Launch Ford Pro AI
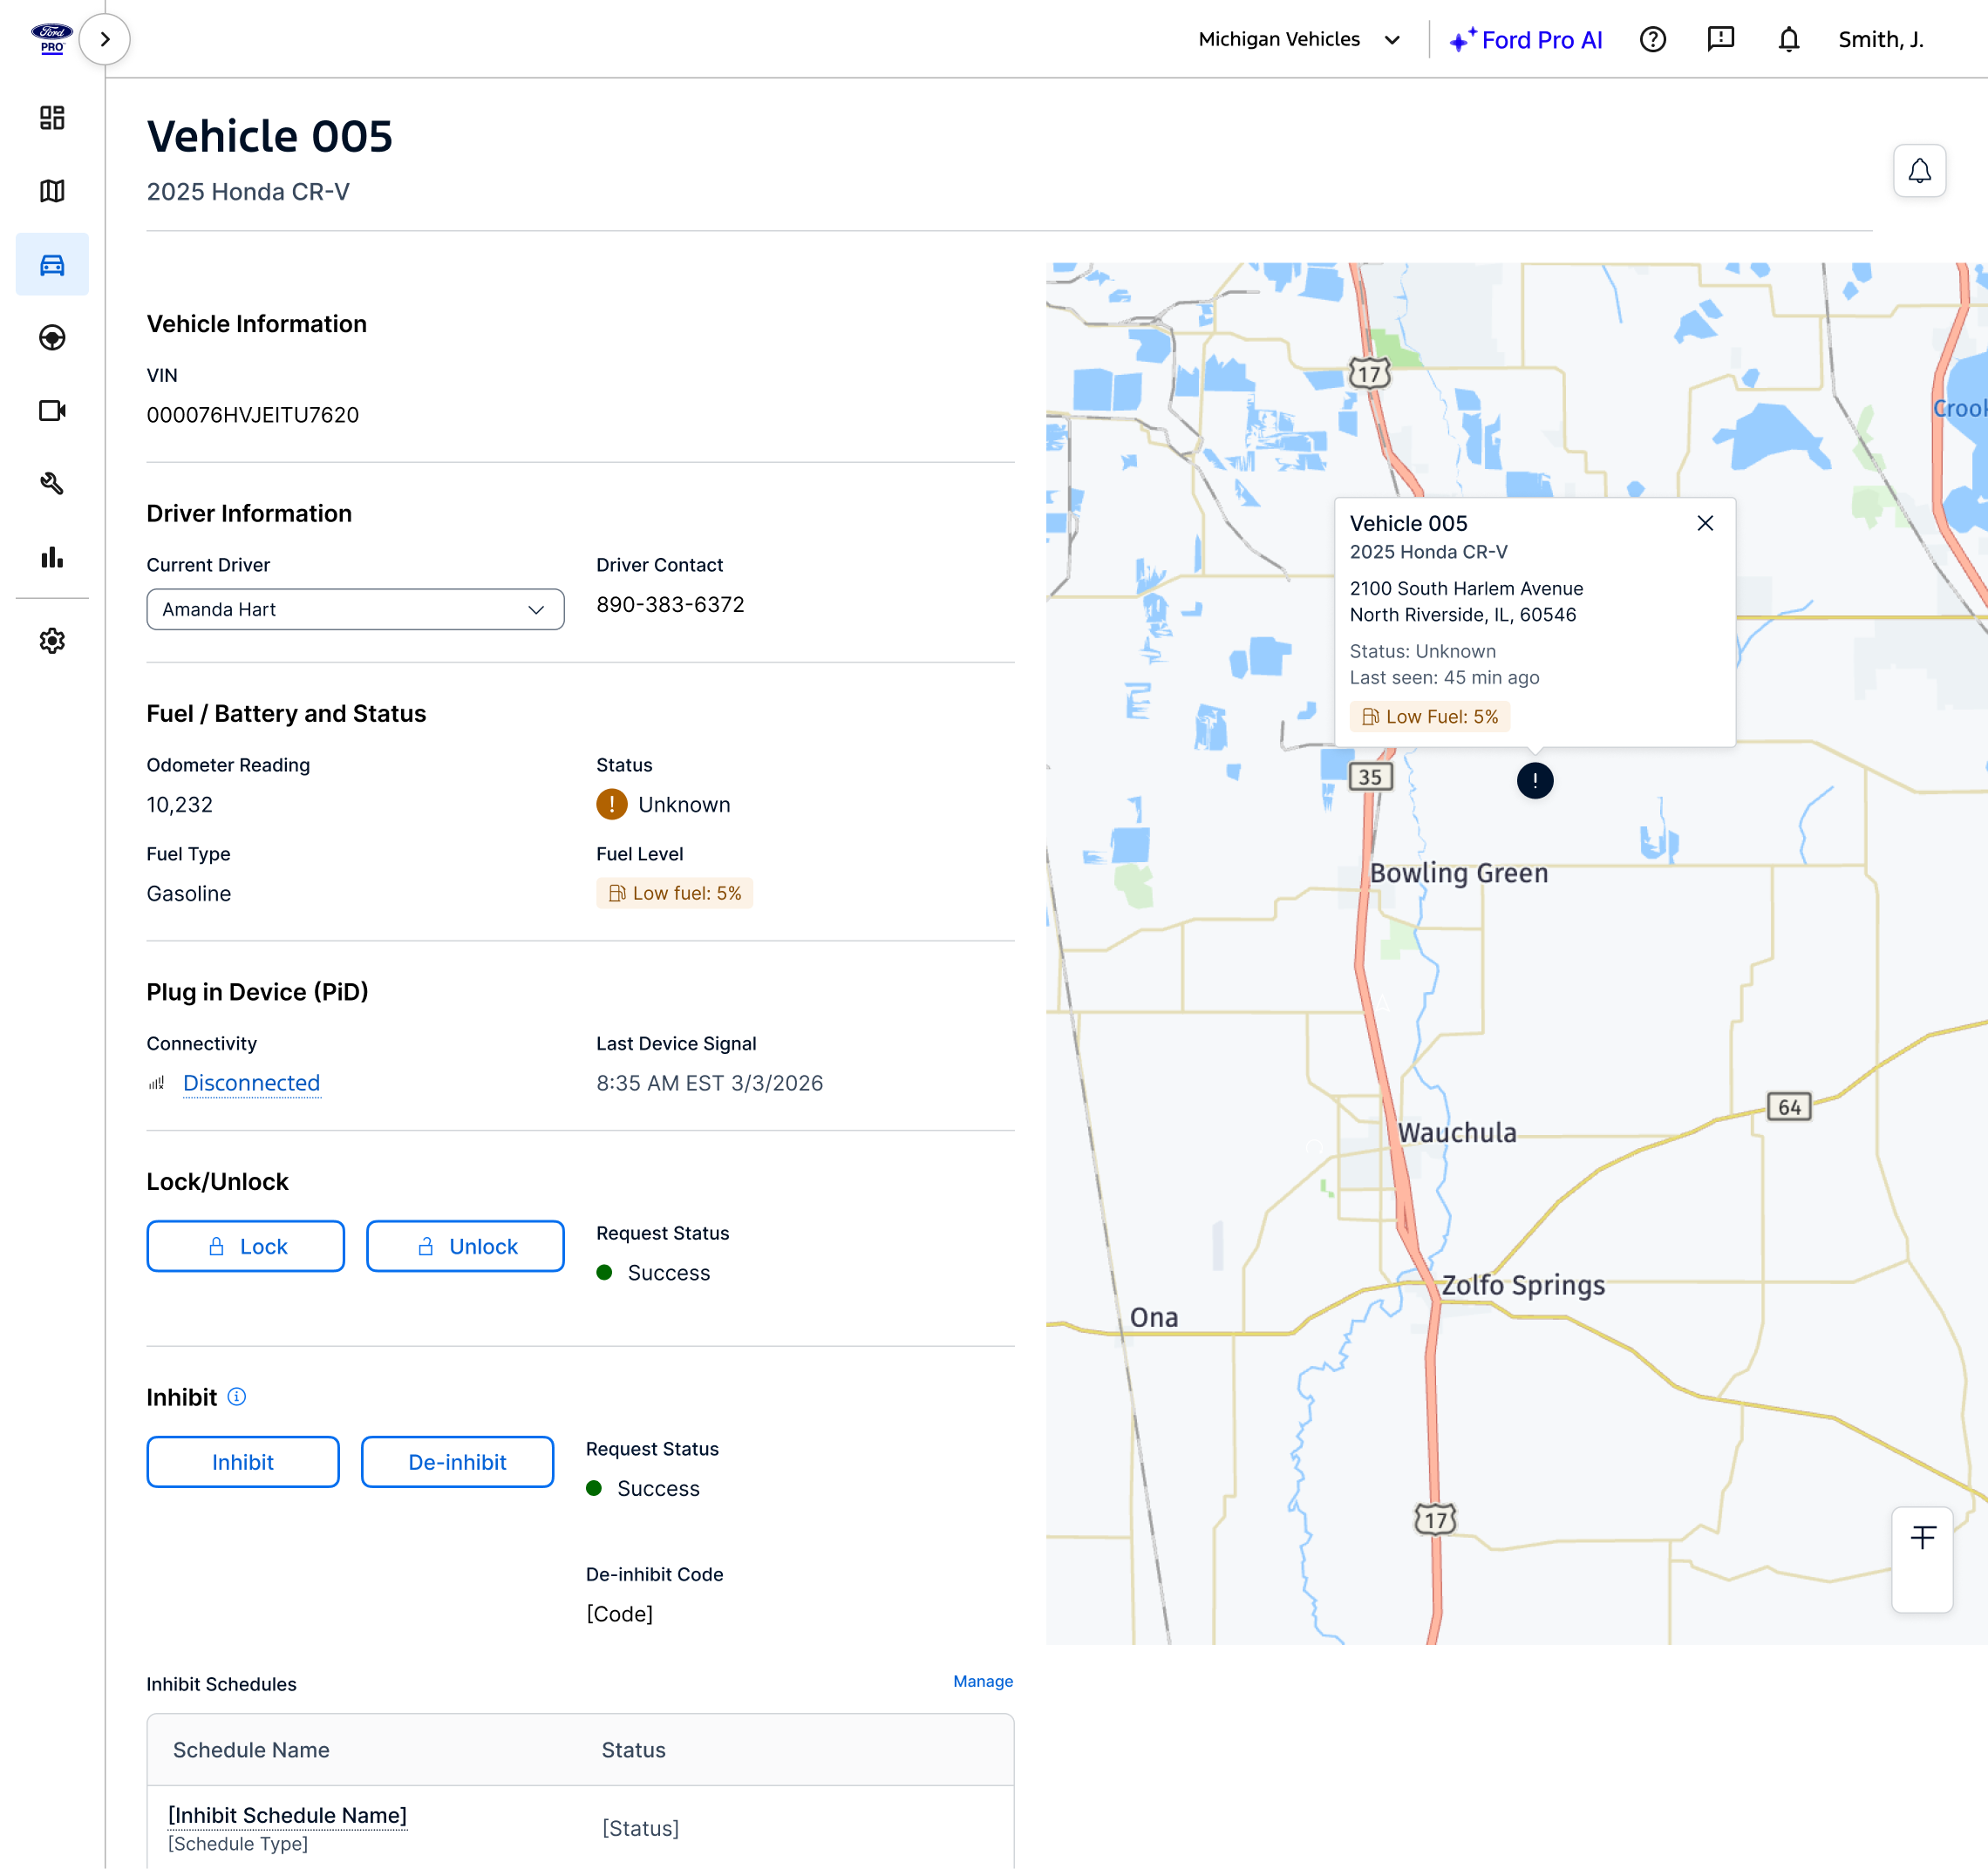The image size is (1988, 1869). 1527,40
